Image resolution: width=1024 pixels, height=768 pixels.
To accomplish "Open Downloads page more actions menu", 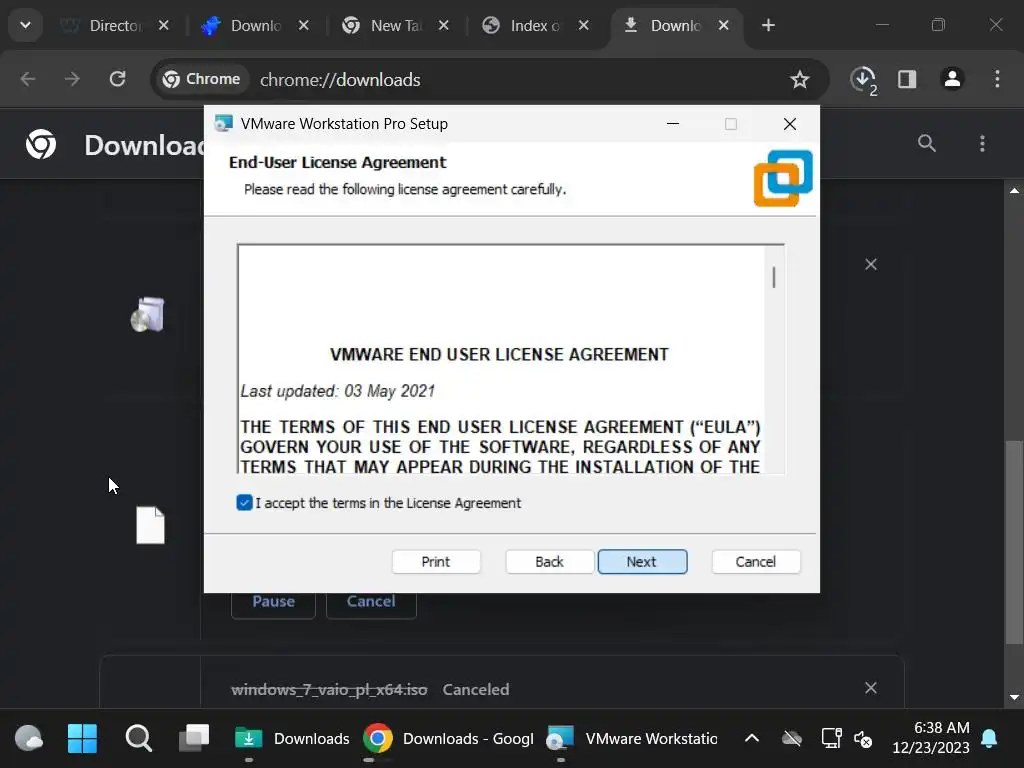I will pyautogui.click(x=982, y=143).
